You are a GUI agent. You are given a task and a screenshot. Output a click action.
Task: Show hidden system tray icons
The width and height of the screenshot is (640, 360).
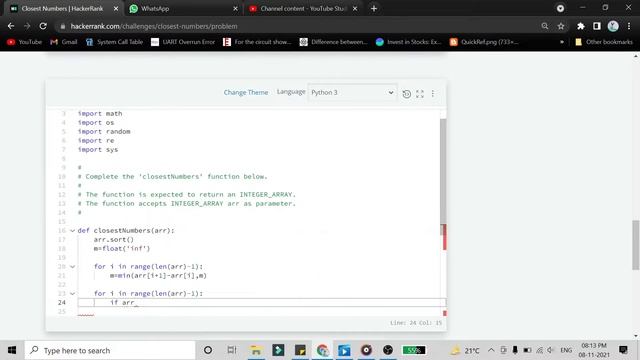point(491,350)
